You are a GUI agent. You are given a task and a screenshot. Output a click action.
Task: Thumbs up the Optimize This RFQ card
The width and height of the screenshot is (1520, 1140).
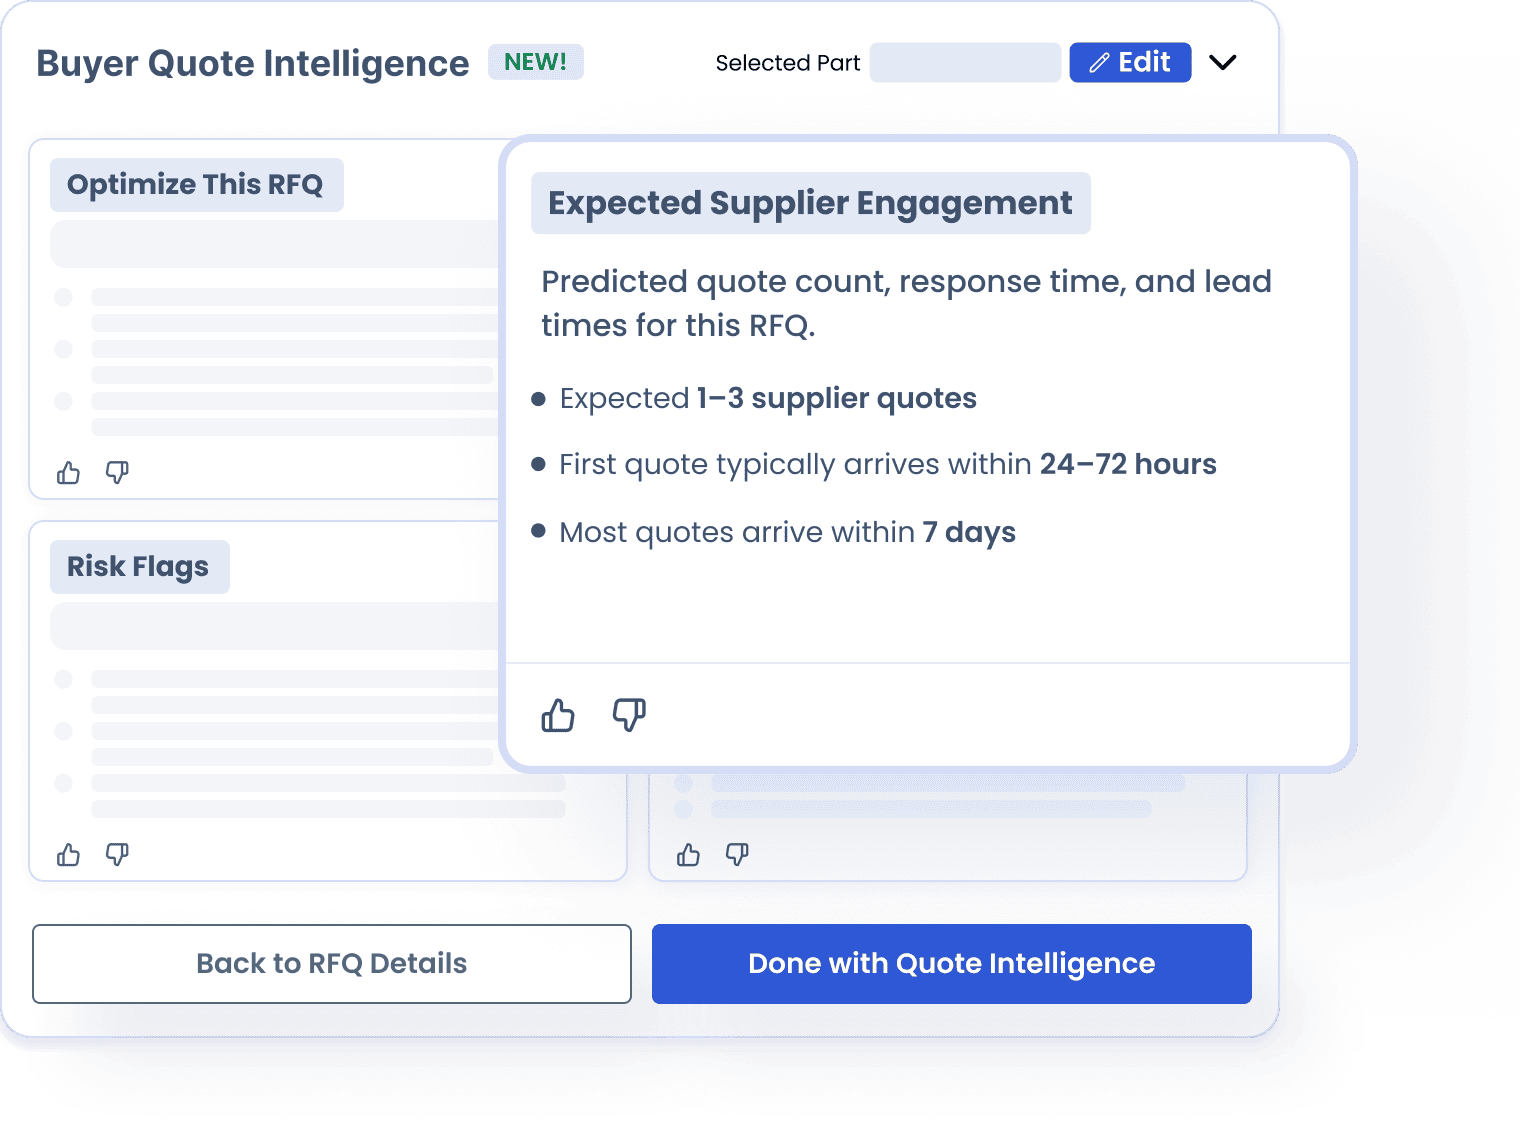click(x=68, y=472)
